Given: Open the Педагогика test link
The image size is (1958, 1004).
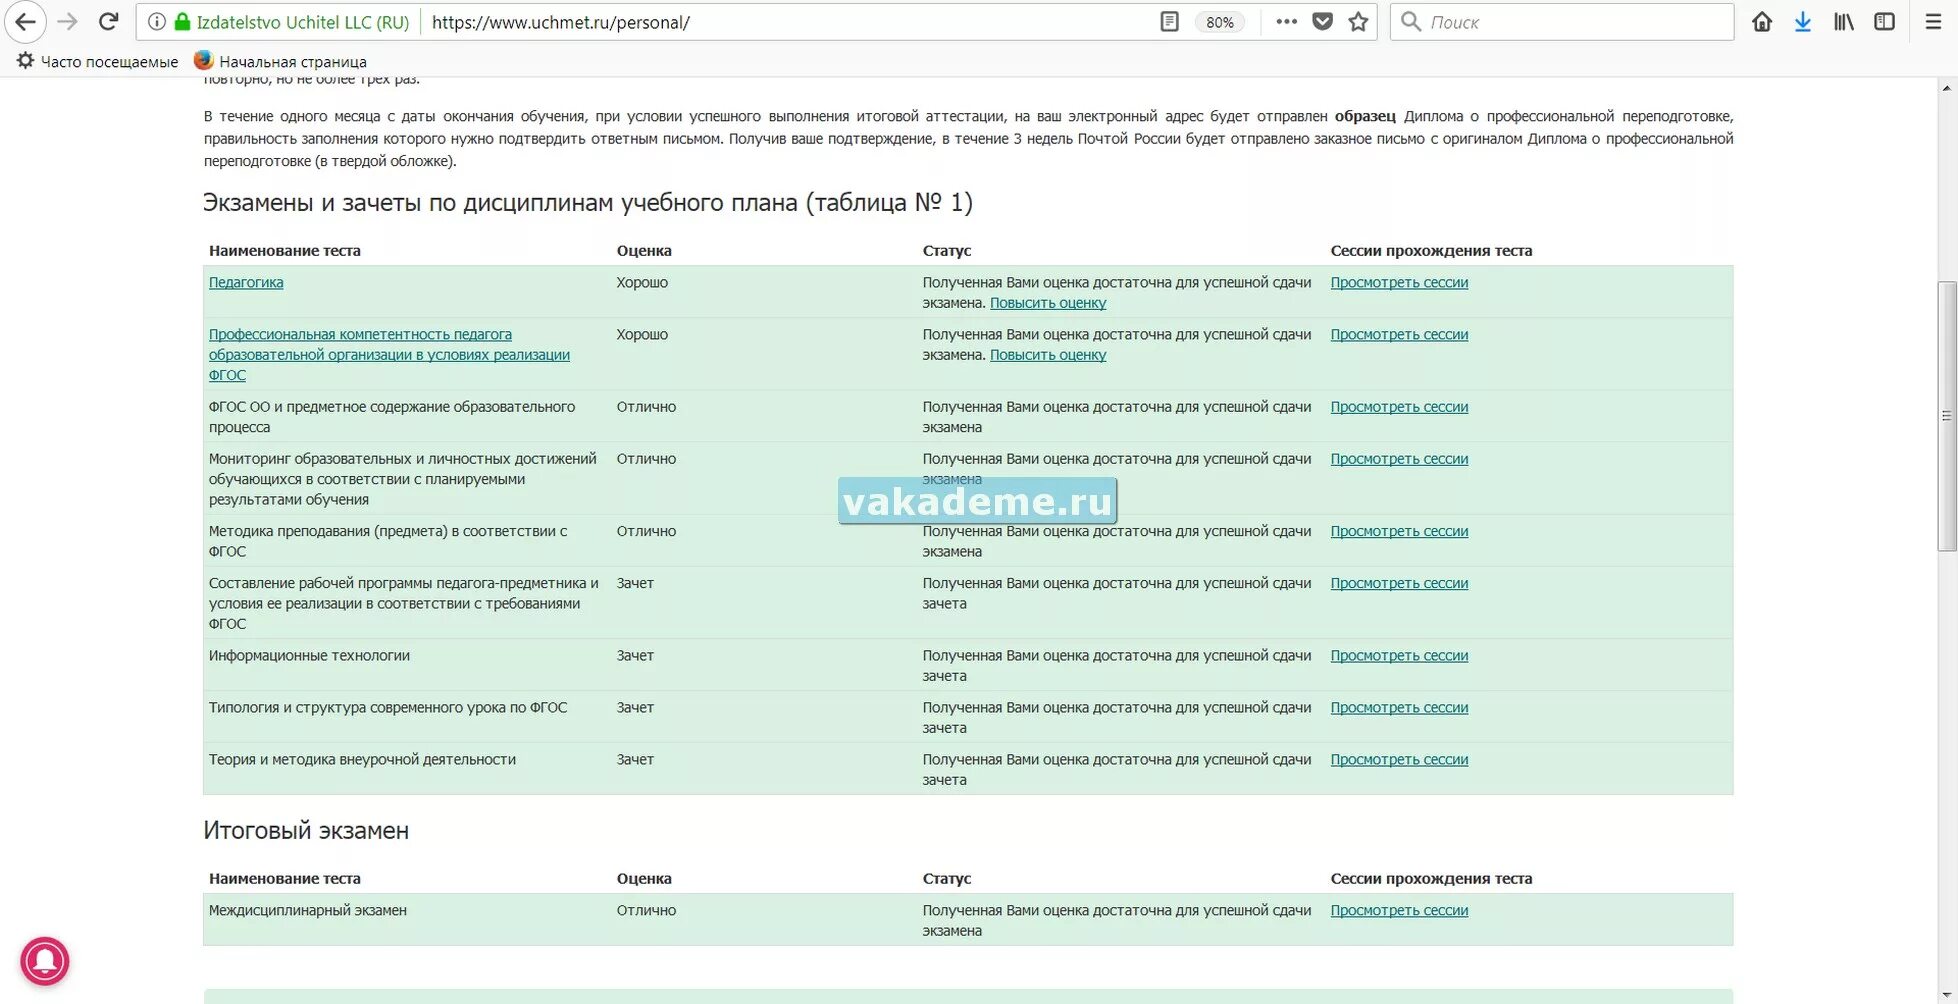Looking at the screenshot, I should coord(246,283).
